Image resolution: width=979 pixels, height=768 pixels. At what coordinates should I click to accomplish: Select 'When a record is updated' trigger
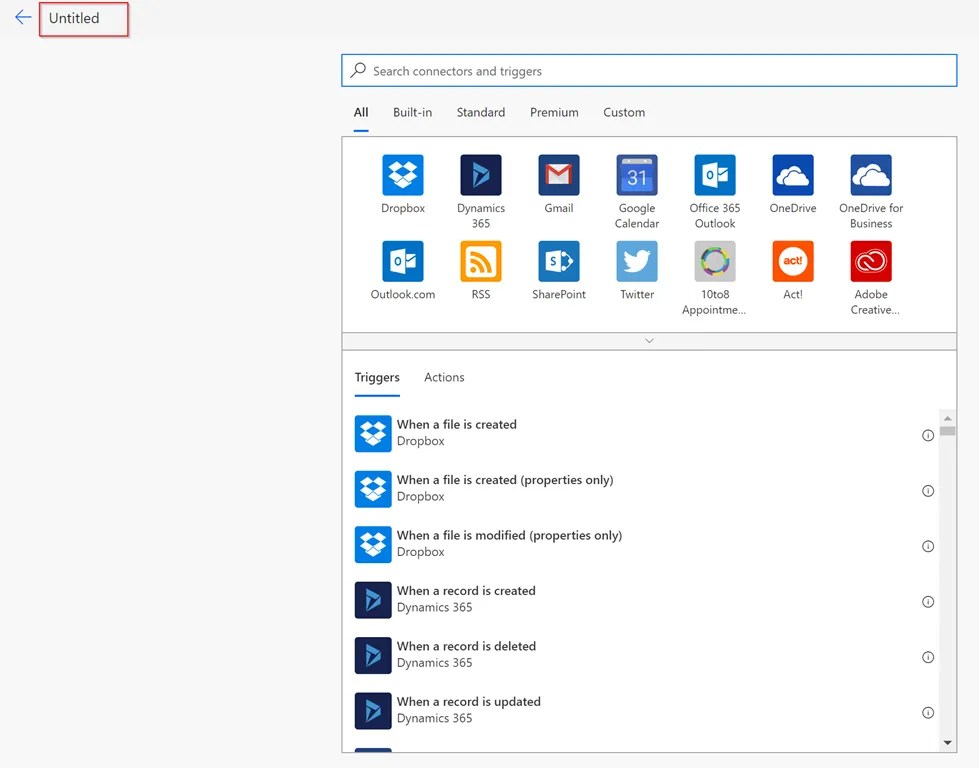646,711
